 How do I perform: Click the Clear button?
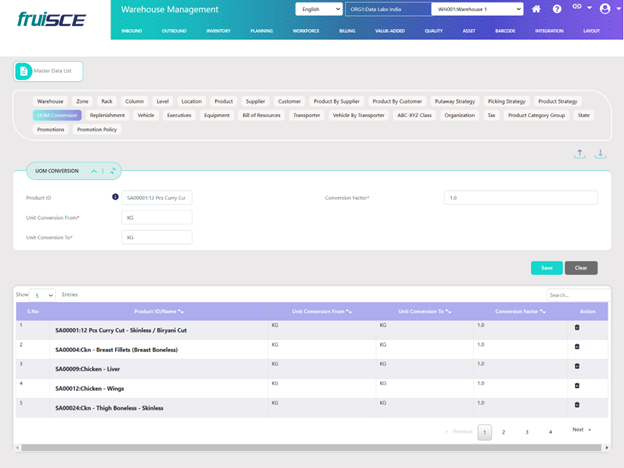(581, 268)
